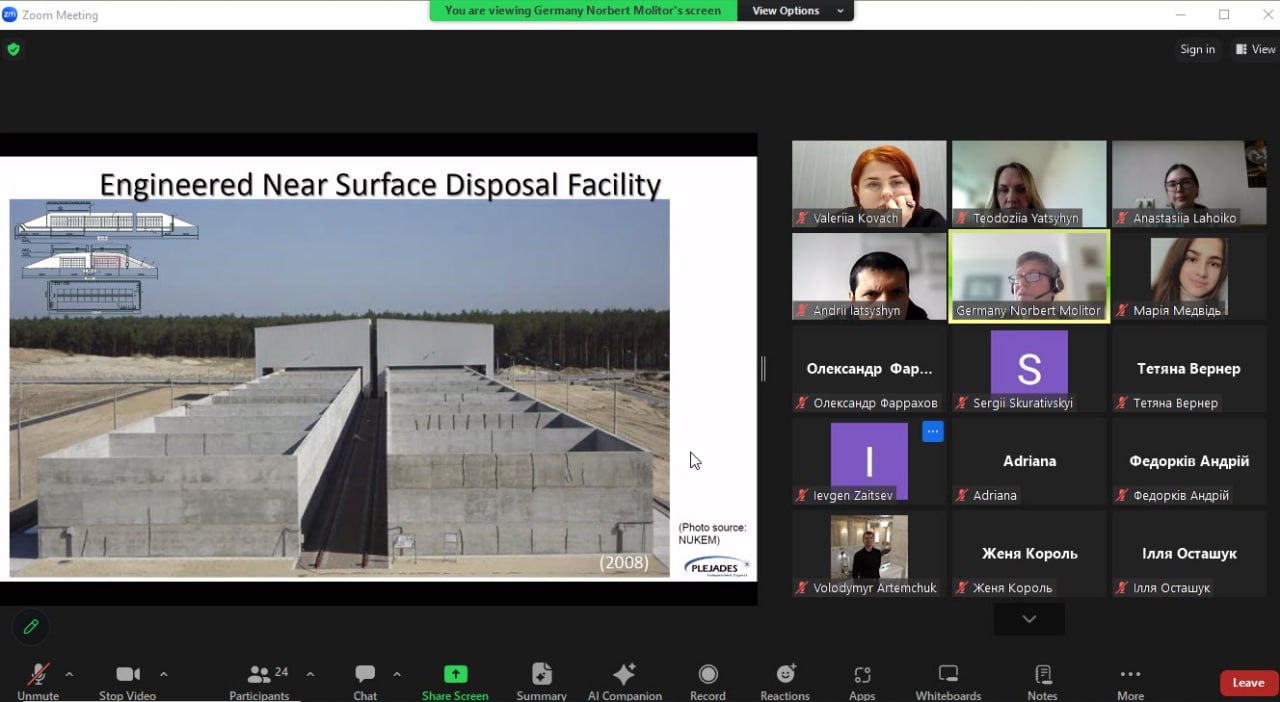Click the red Leave button
1280x702 pixels.
coord(1248,683)
